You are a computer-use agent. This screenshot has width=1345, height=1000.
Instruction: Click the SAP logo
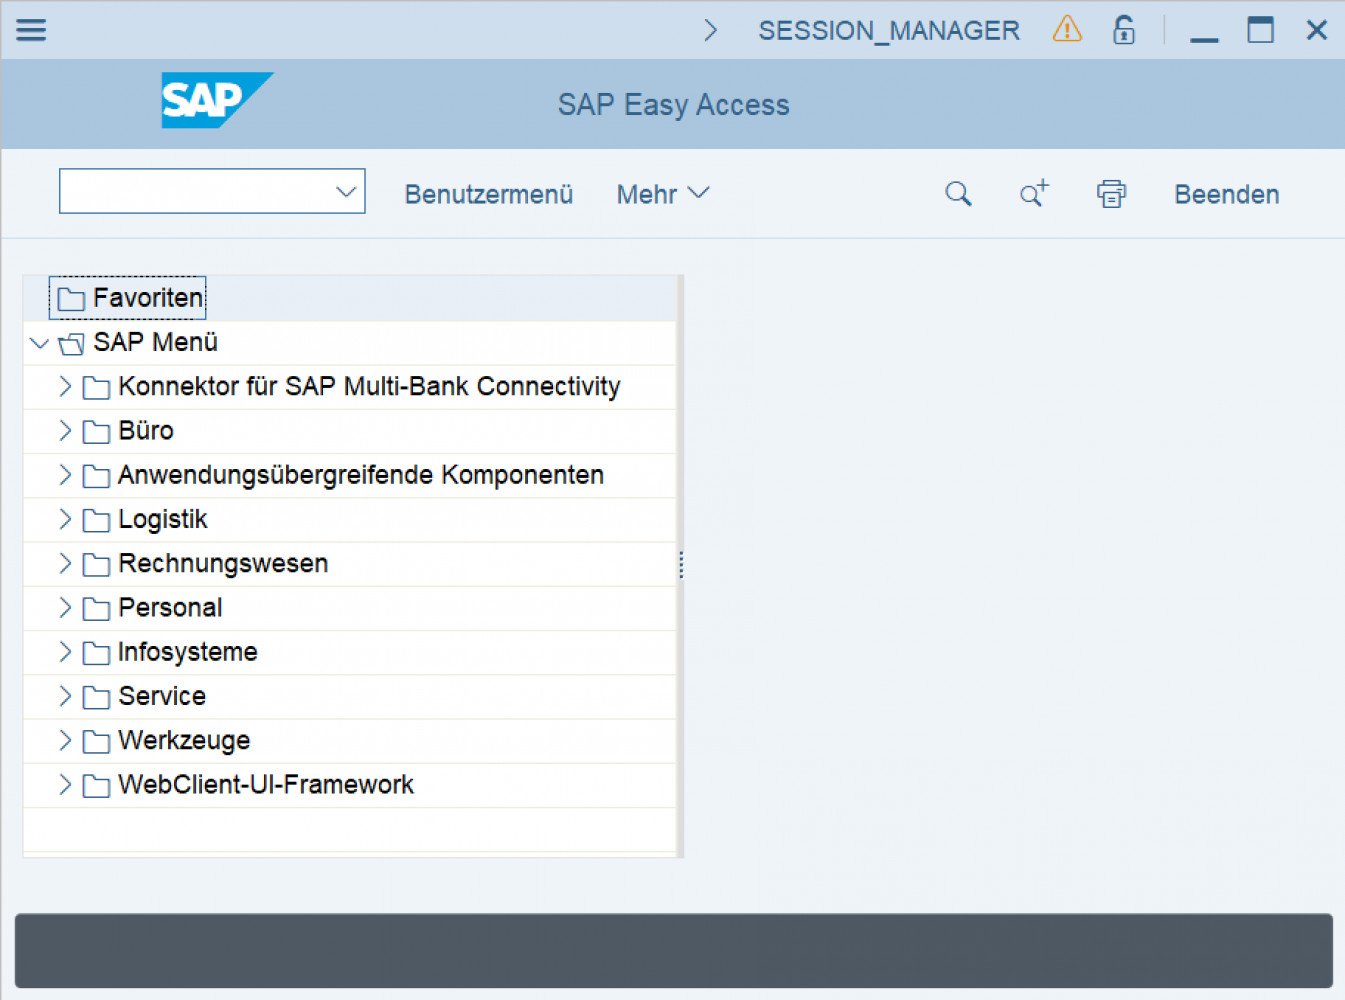point(217,100)
